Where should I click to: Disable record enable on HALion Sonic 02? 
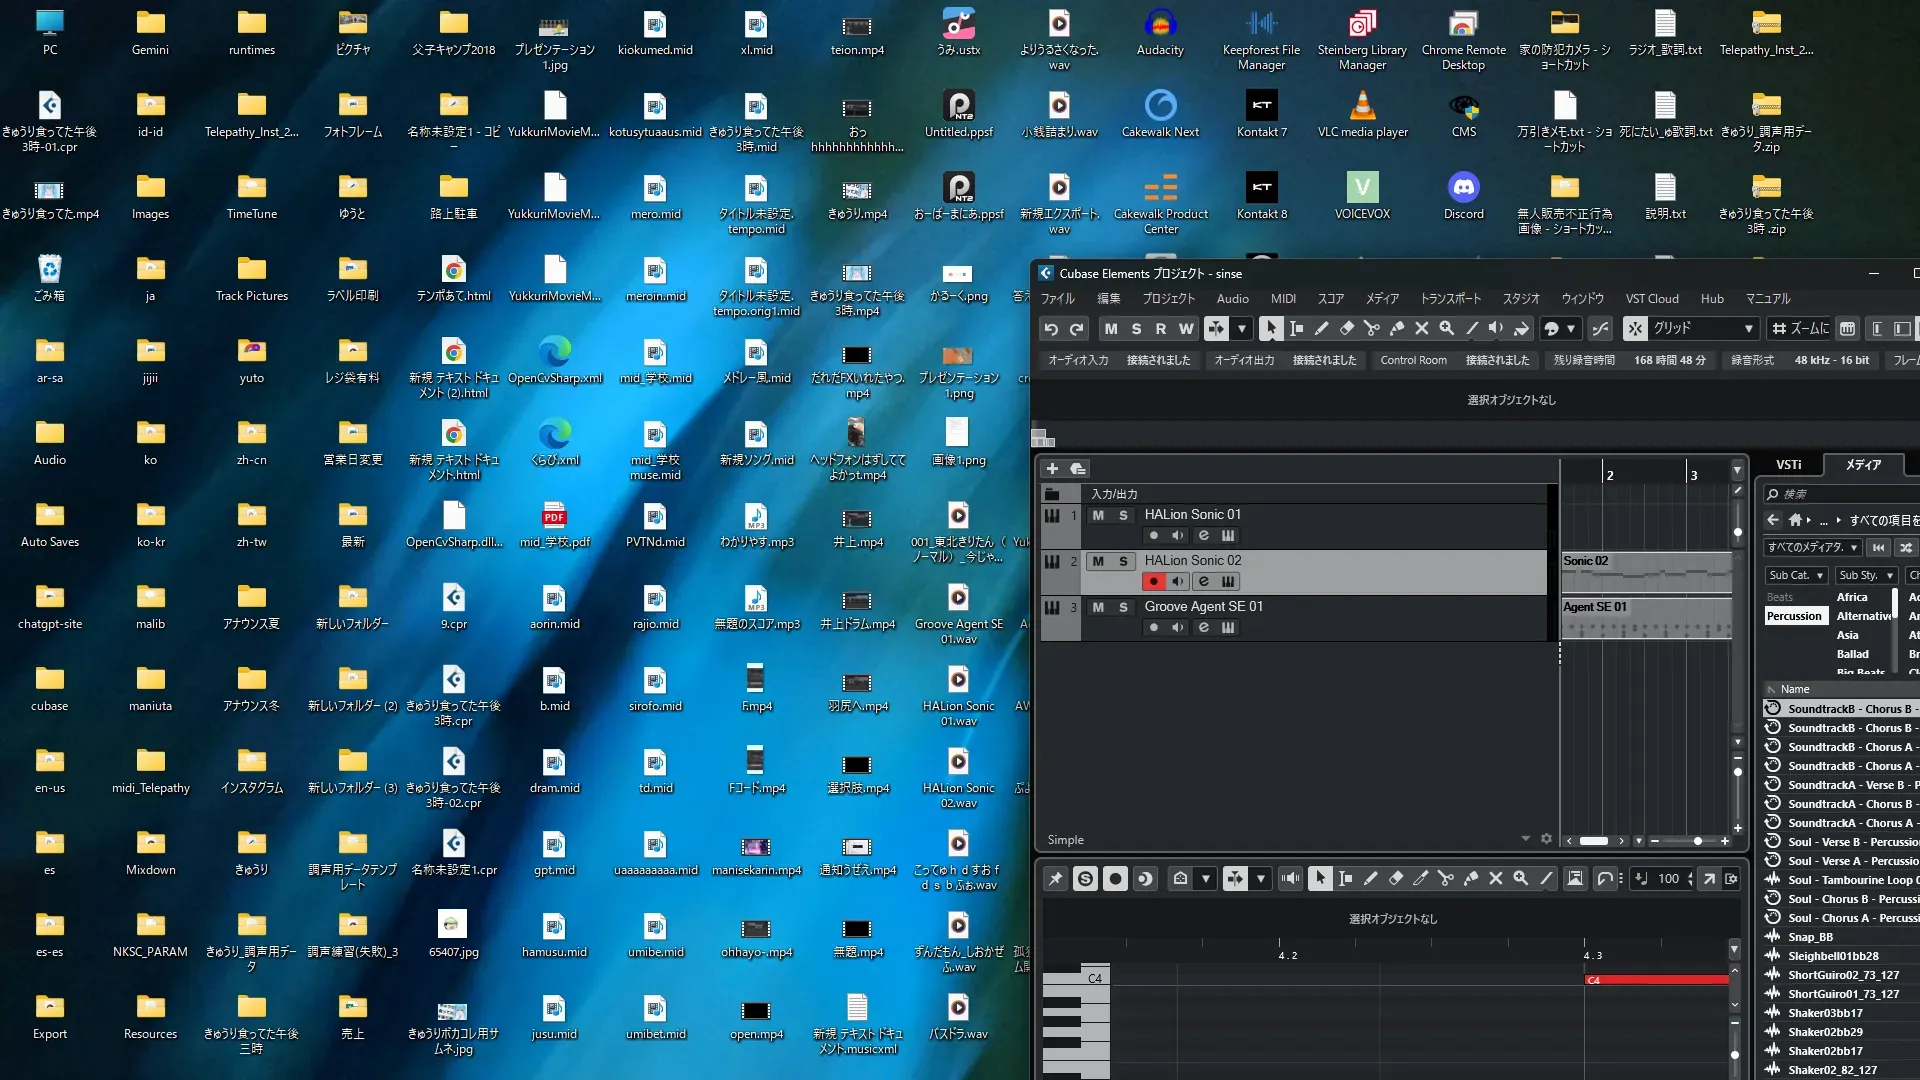click(x=1154, y=582)
